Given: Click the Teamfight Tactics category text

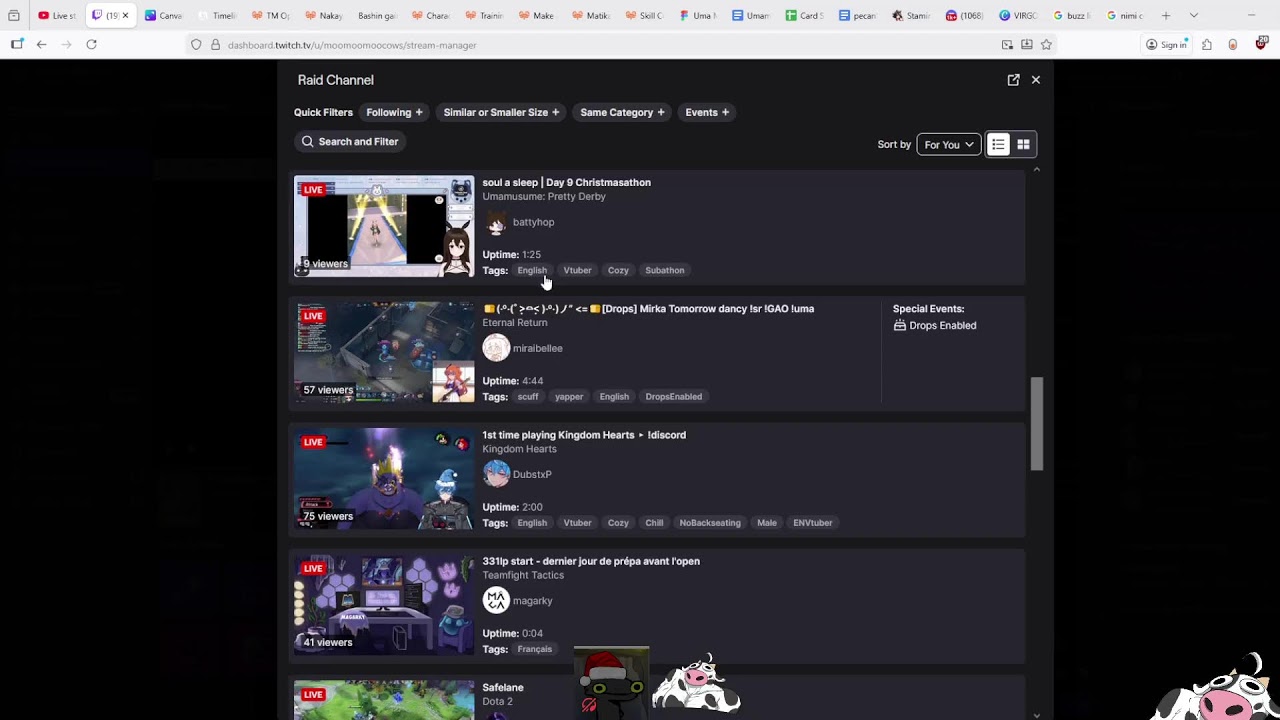Looking at the screenshot, I should click(x=523, y=575).
